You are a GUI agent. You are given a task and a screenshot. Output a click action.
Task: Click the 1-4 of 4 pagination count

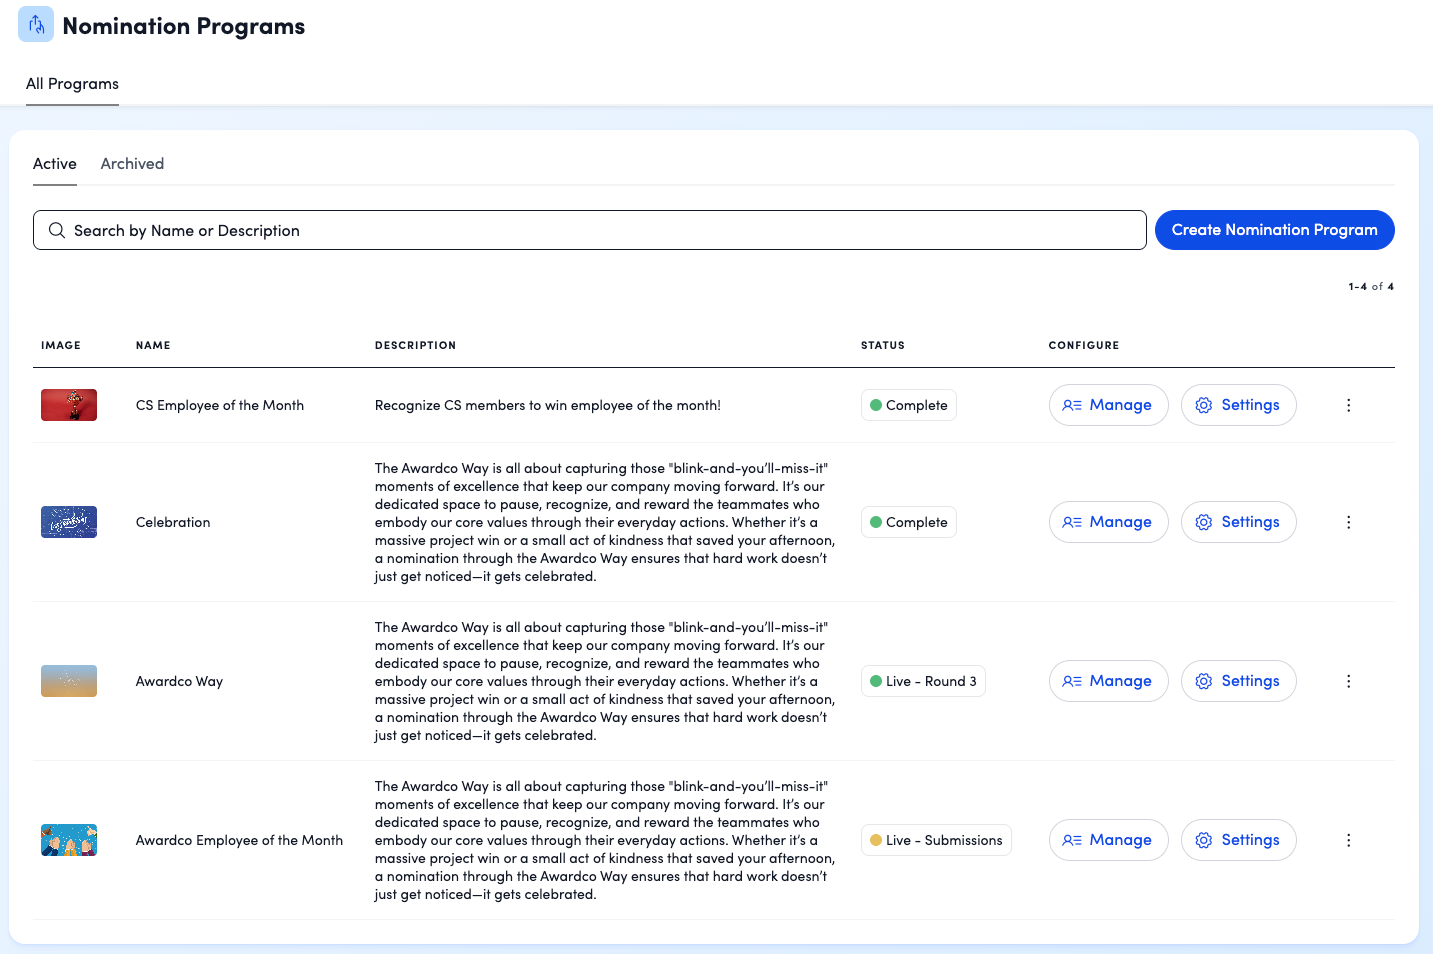tap(1371, 286)
